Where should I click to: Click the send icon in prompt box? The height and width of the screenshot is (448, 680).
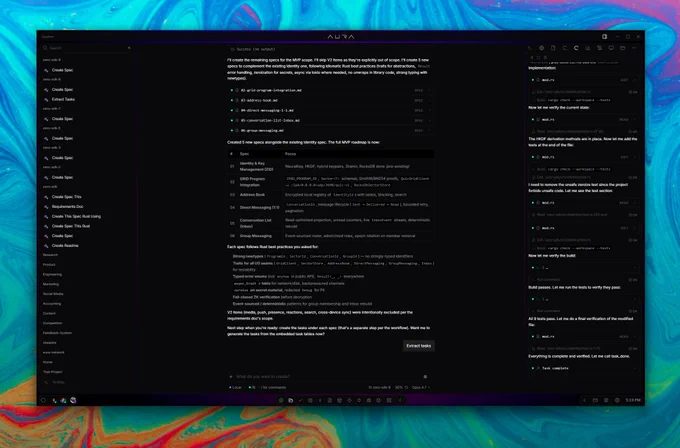(425, 377)
